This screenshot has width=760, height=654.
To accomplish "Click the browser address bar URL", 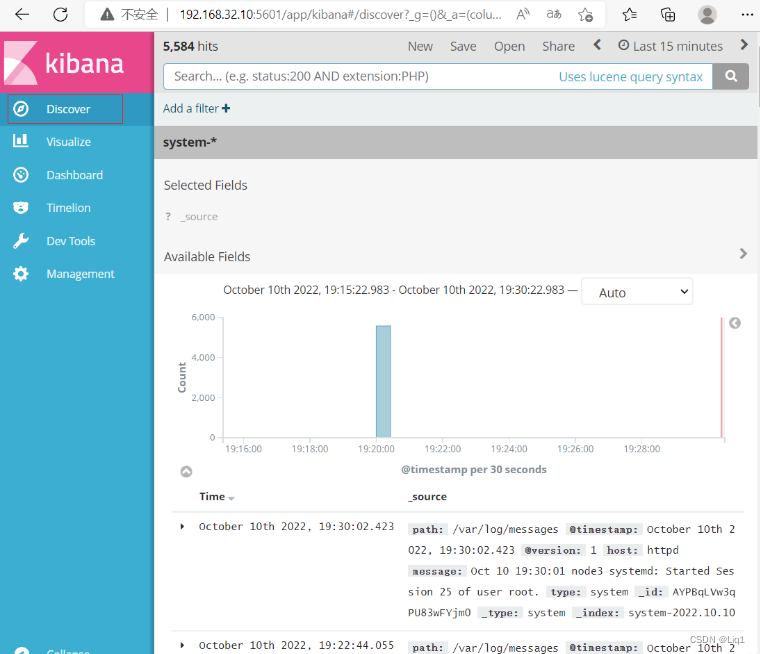I will pyautogui.click(x=340, y=15).
